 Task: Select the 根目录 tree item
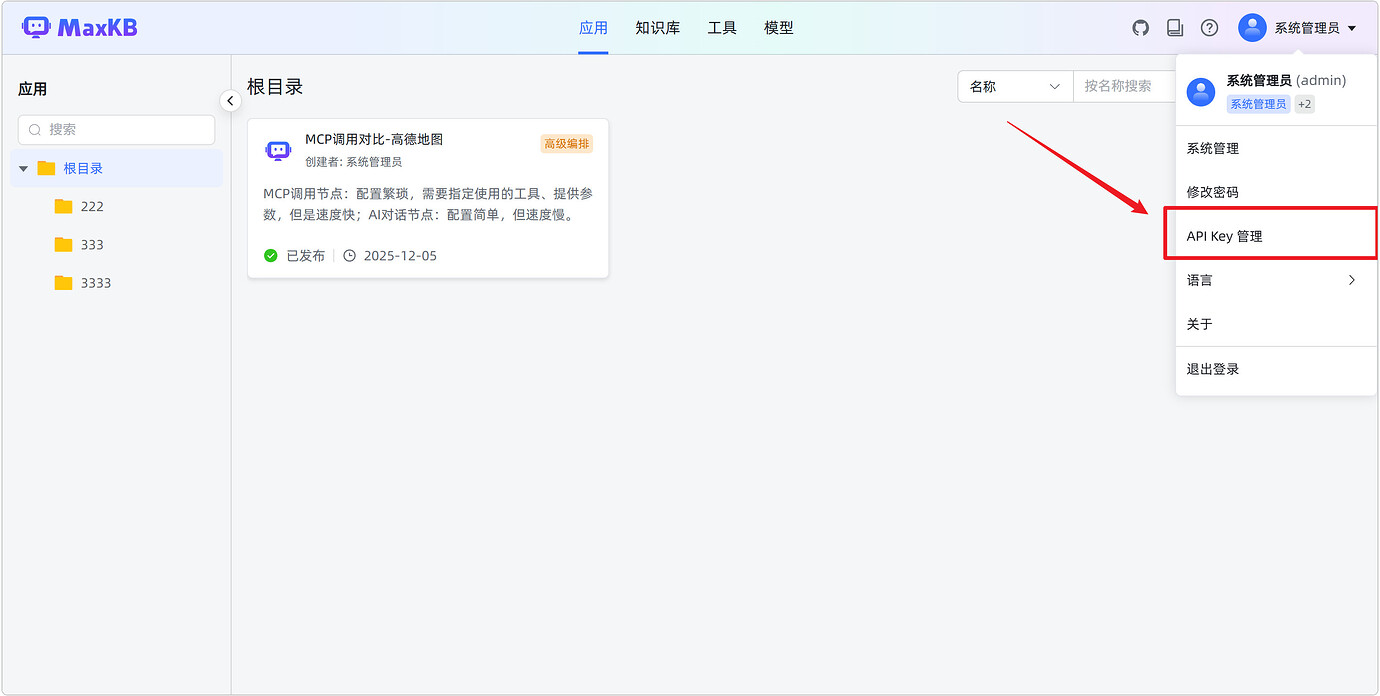pos(116,168)
